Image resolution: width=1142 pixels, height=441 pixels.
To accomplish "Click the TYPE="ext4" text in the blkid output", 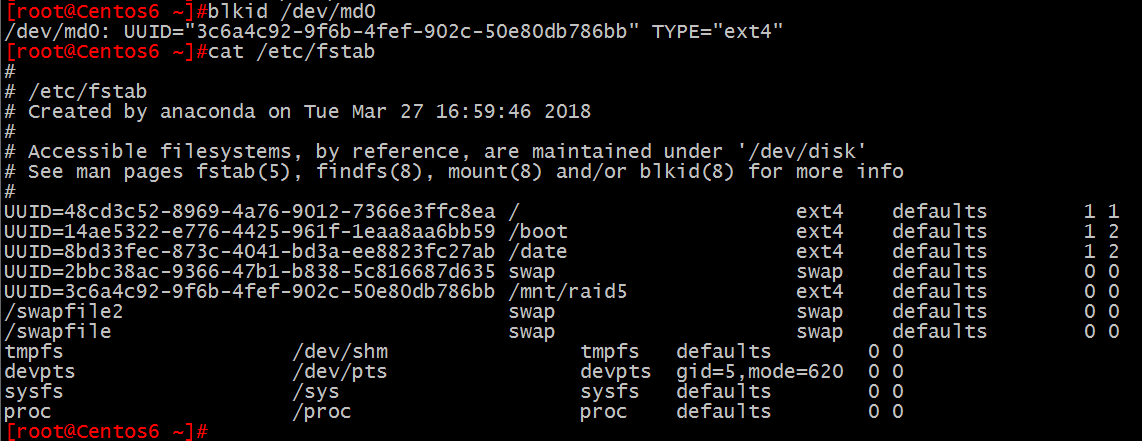I will tap(717, 32).
